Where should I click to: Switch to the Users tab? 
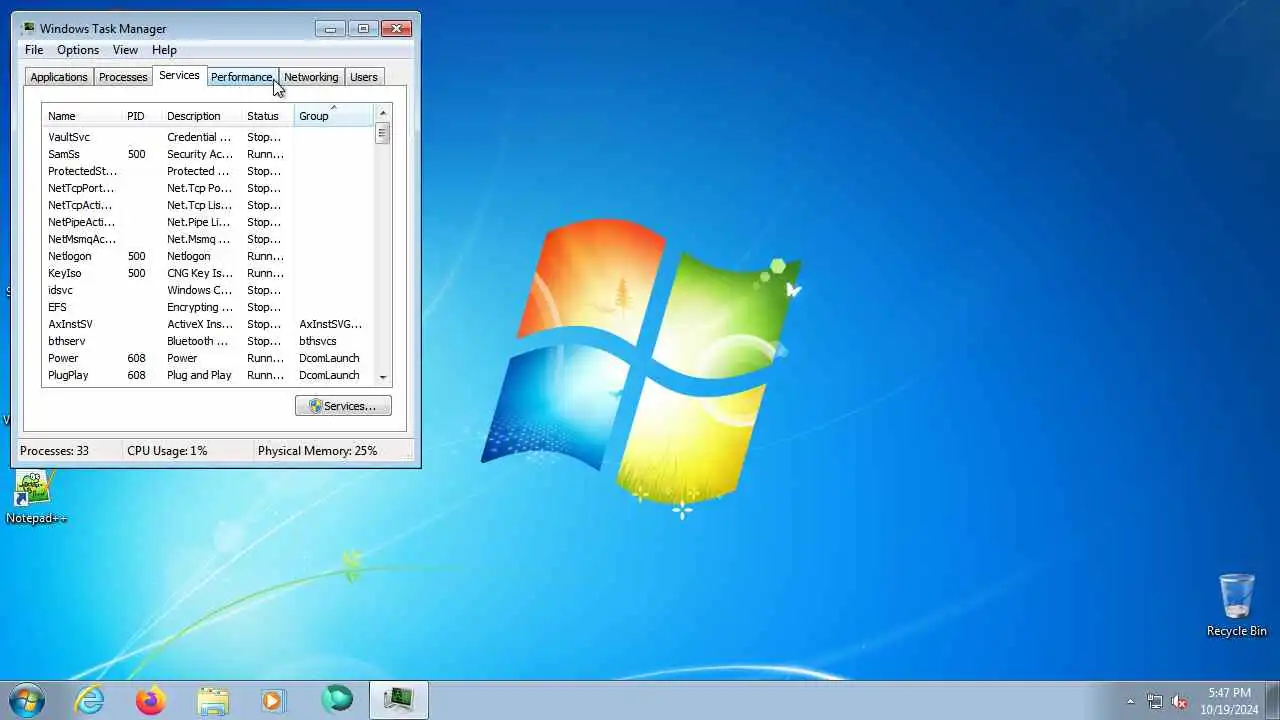click(x=364, y=77)
